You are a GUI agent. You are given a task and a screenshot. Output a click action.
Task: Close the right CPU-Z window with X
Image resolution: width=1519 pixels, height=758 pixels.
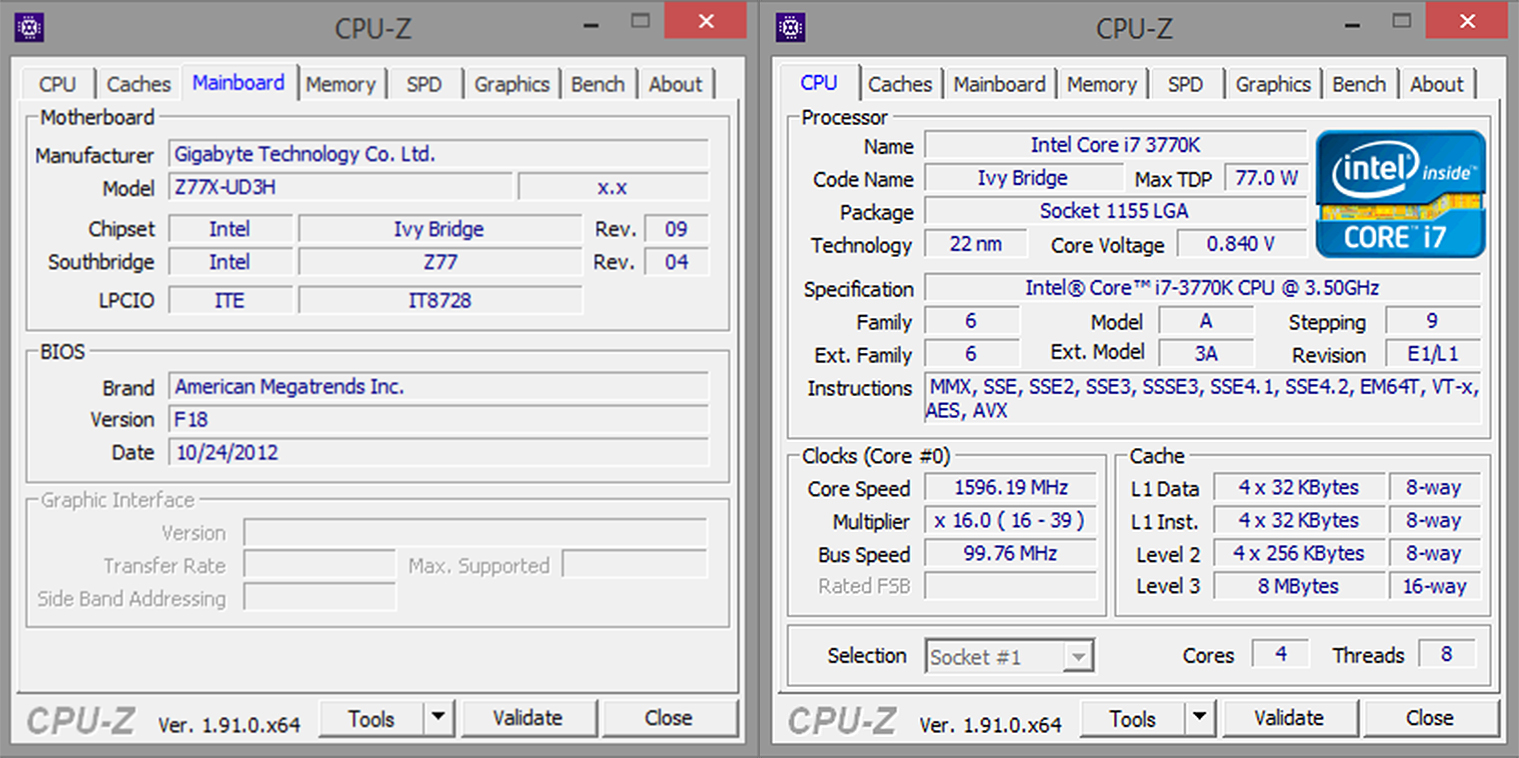pyautogui.click(x=1466, y=20)
